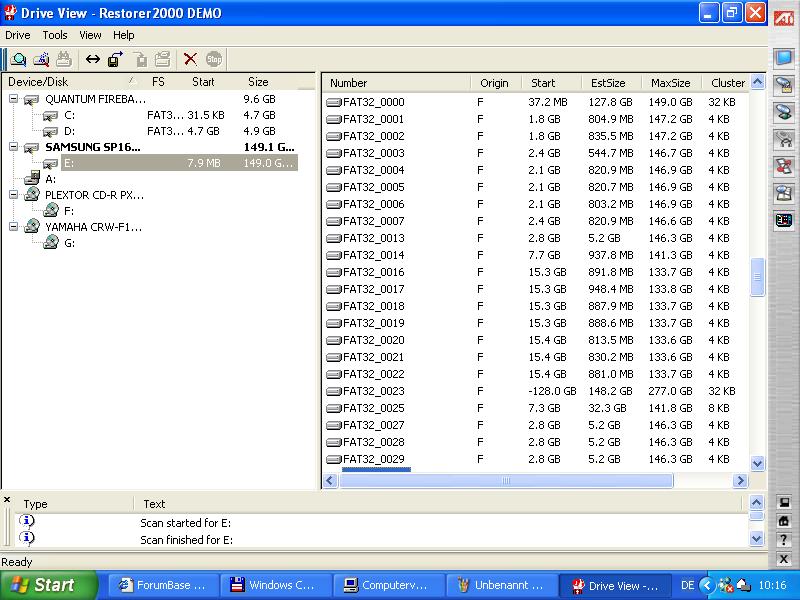Image resolution: width=800 pixels, height=600 pixels.
Task: Click the greyed Stop toolbar icon
Action: [x=214, y=60]
